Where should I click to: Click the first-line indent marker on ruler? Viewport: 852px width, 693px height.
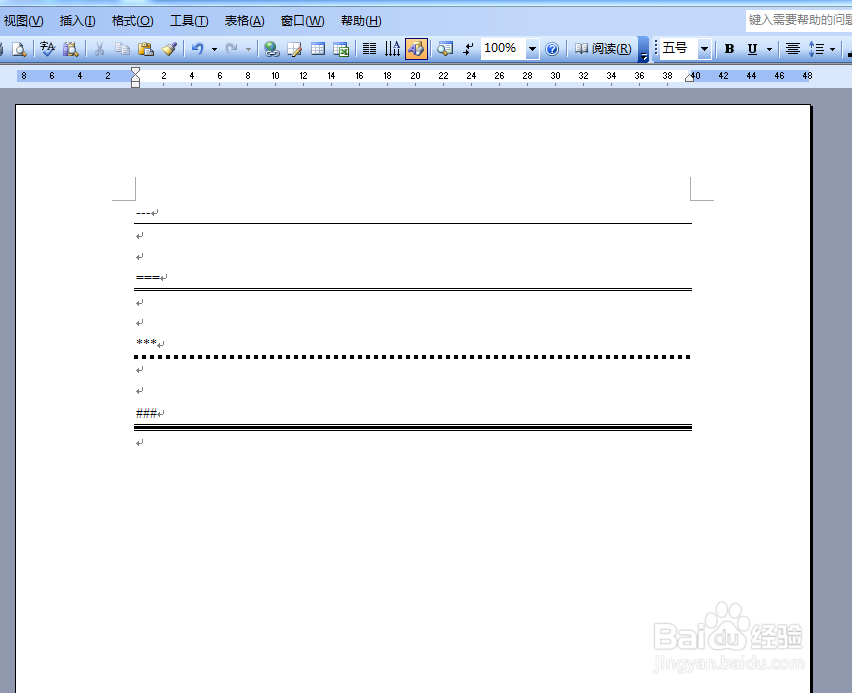click(135, 71)
